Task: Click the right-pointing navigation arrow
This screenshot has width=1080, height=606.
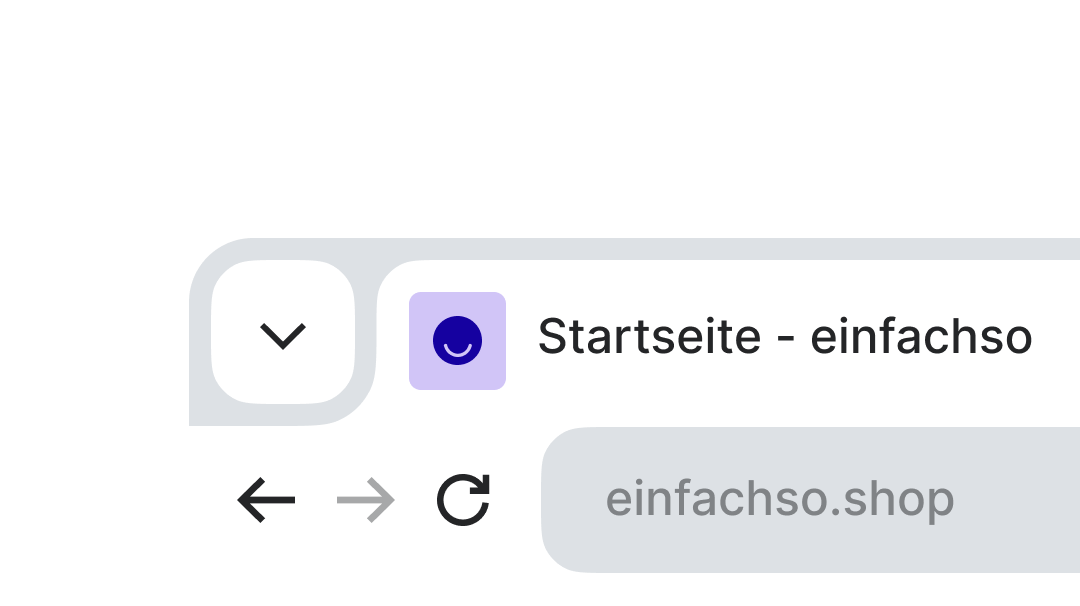Action: pos(366,500)
